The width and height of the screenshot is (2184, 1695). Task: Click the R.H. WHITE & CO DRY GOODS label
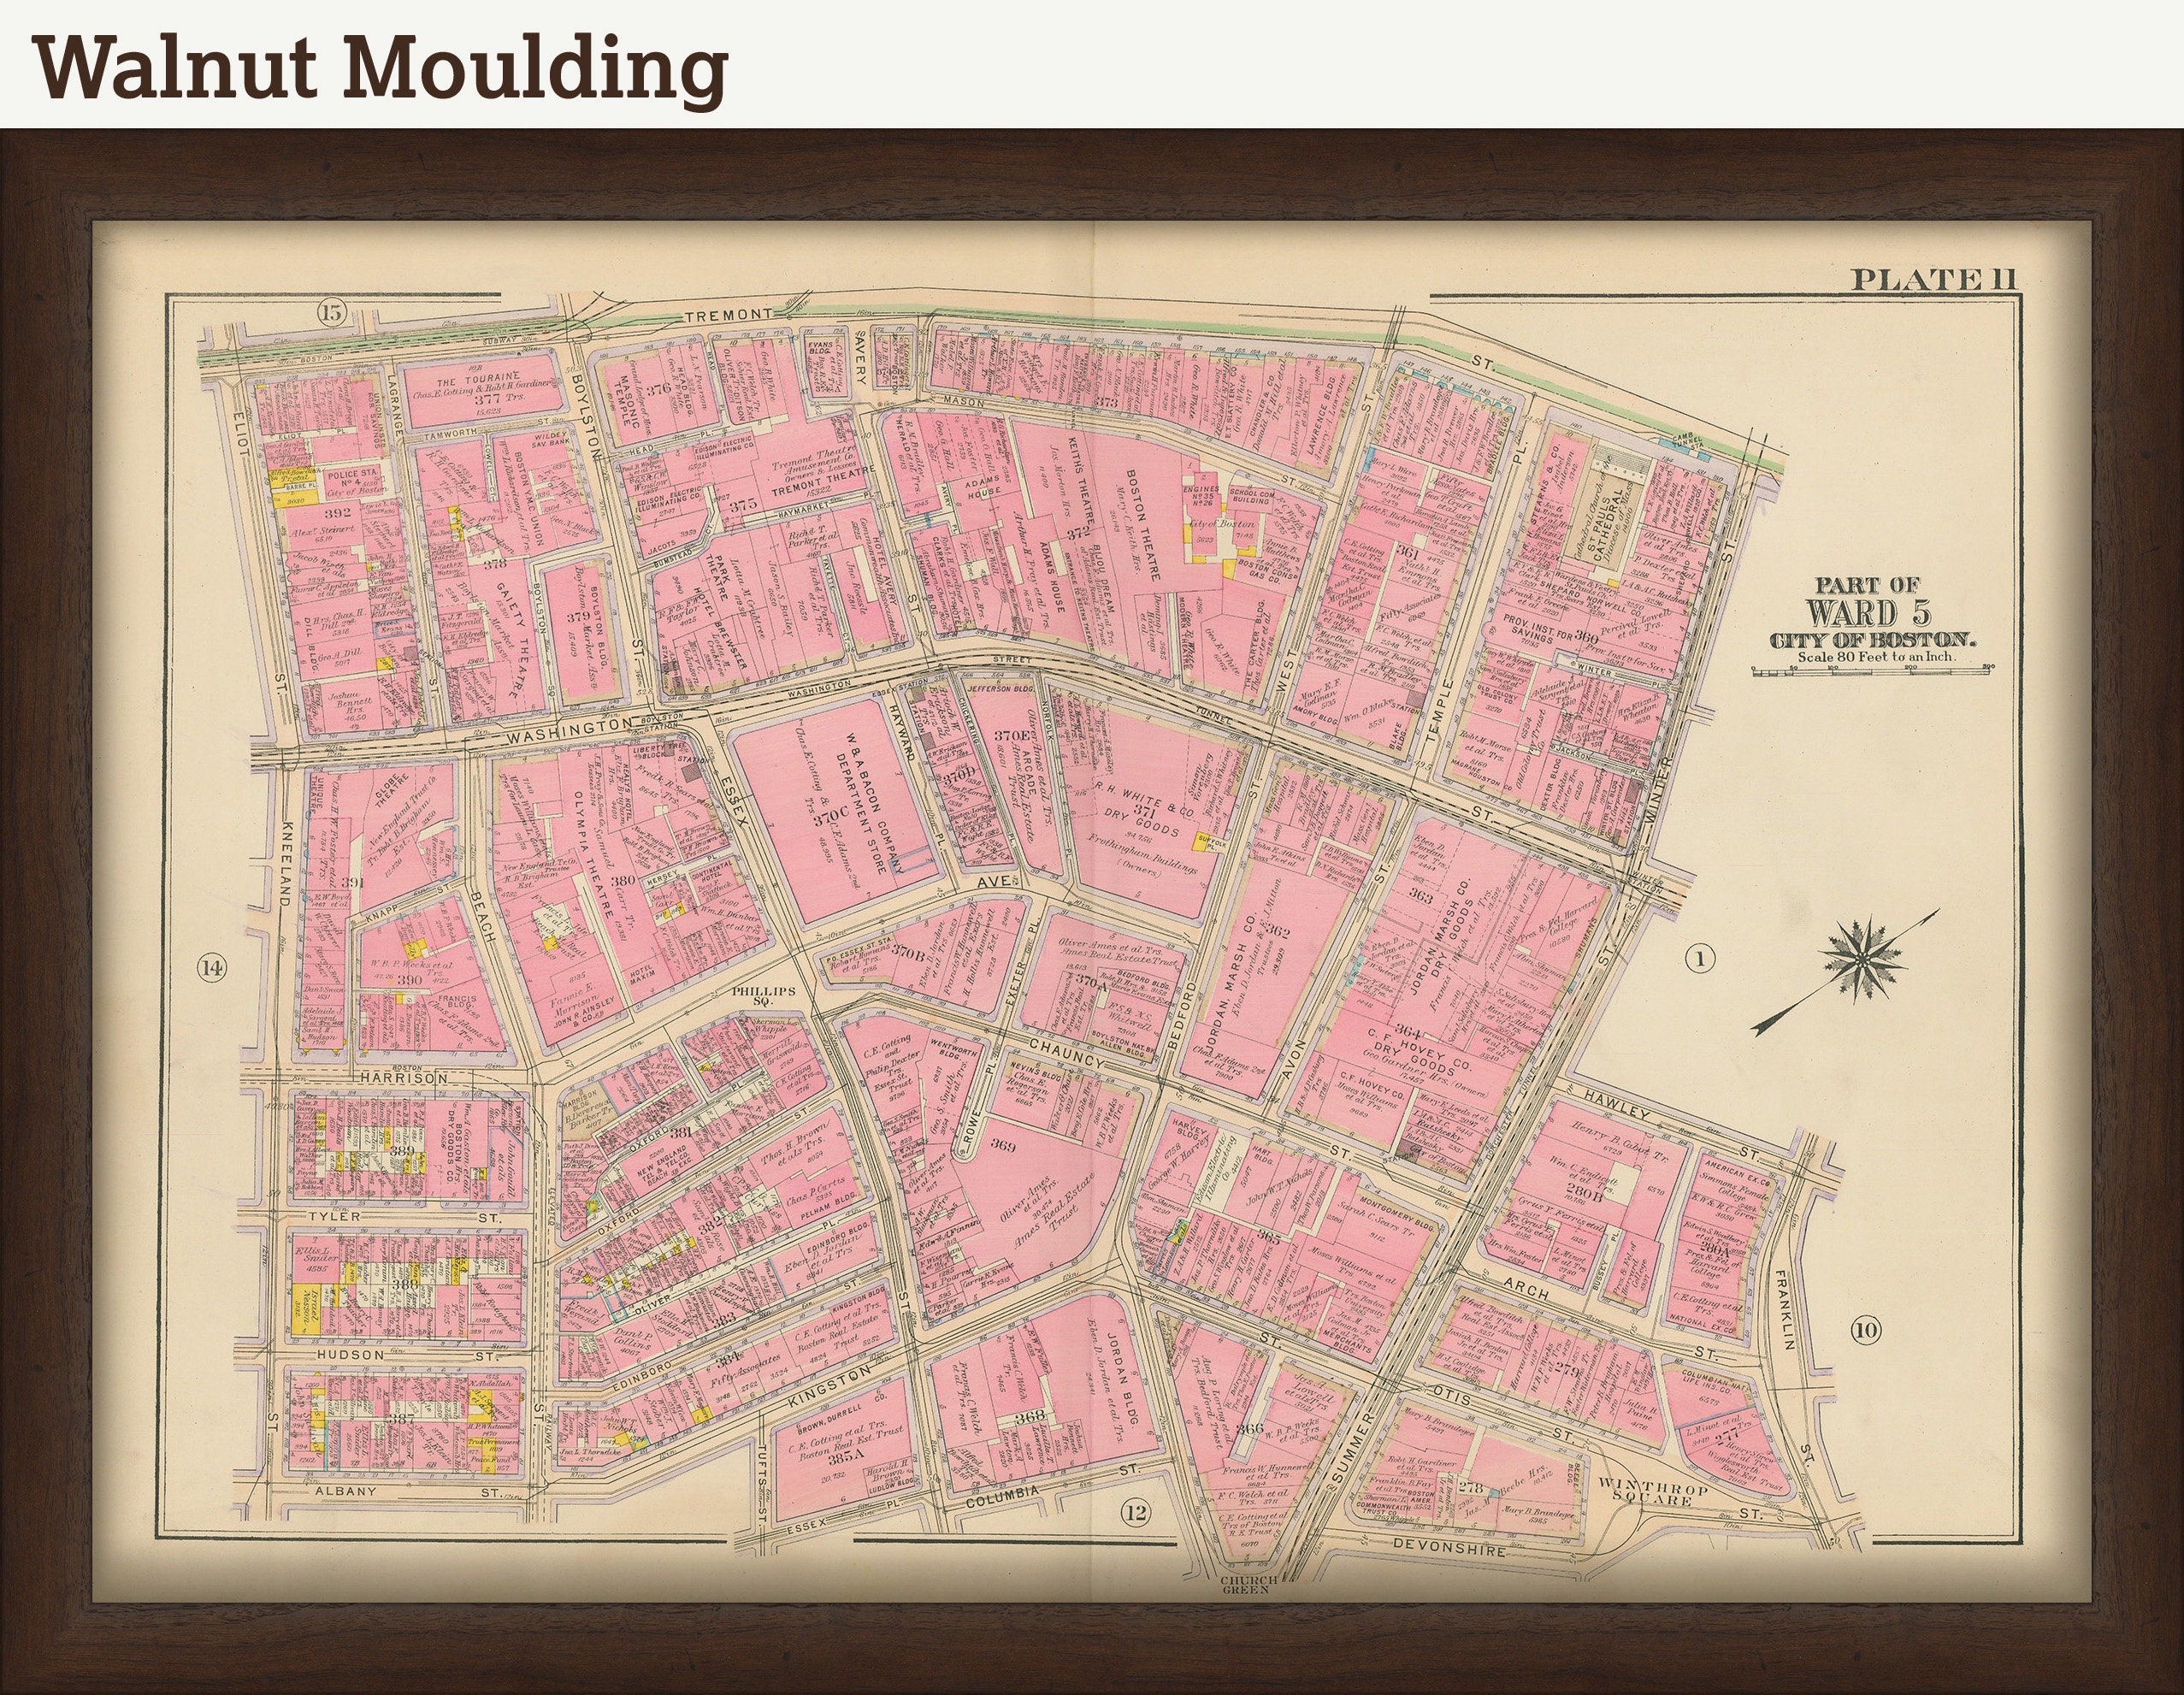tap(1143, 809)
